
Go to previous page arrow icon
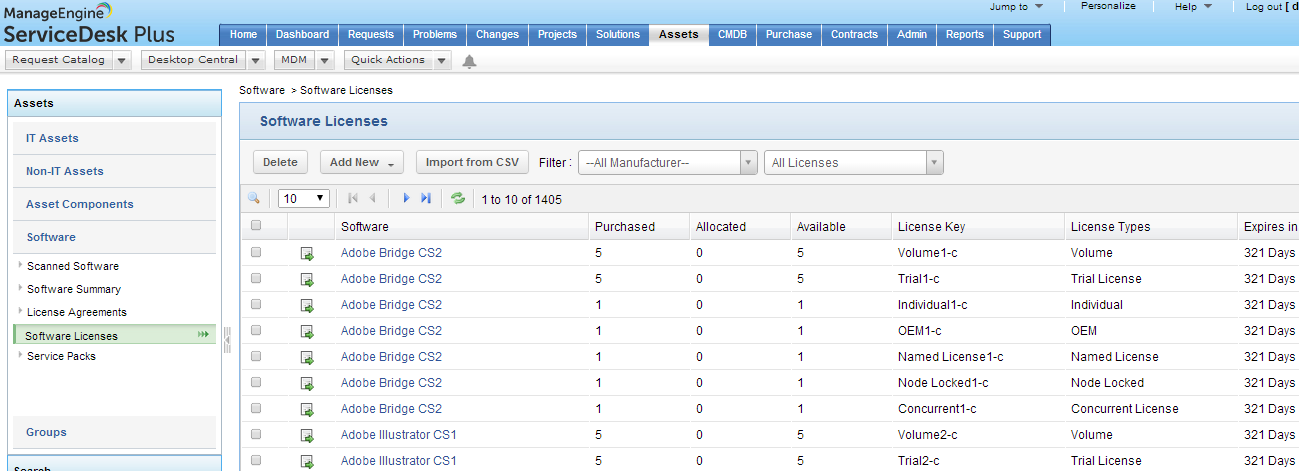tap(372, 198)
